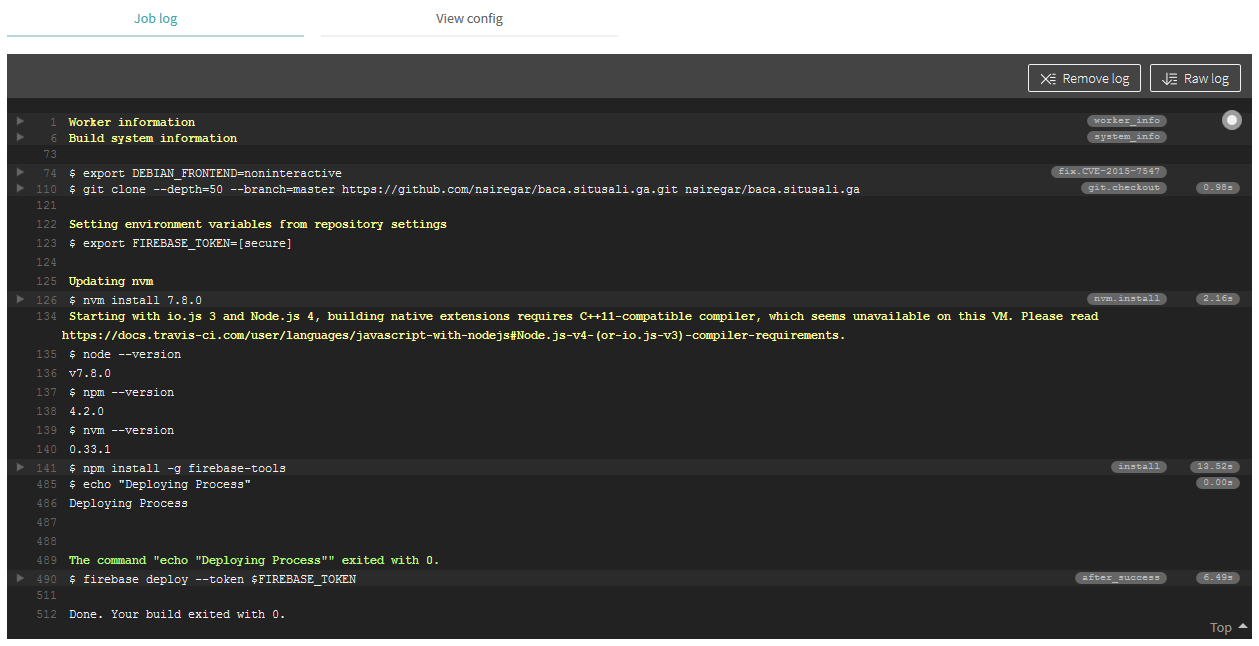Screen dimensions: 1259x646
Task: Click the 'Updating nvm' line
Action: click(111, 281)
